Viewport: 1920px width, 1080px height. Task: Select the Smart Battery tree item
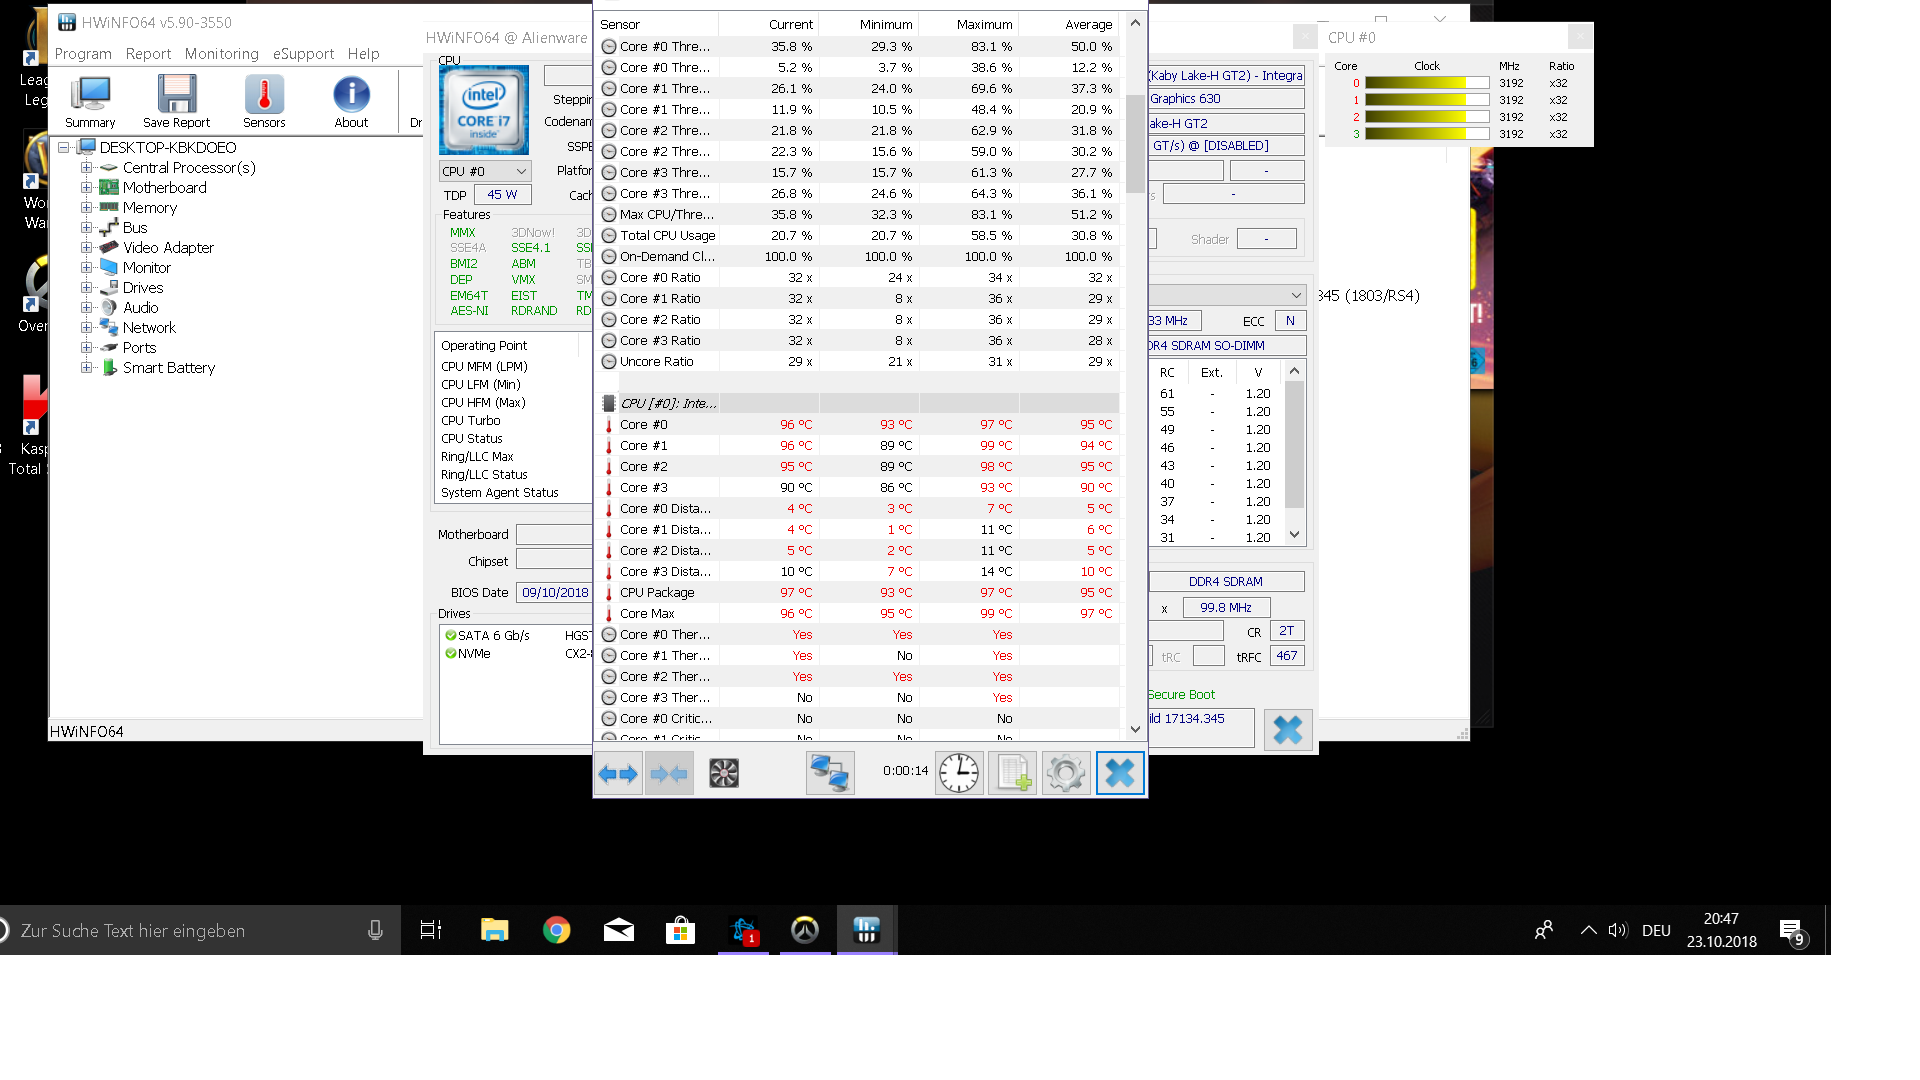point(169,368)
